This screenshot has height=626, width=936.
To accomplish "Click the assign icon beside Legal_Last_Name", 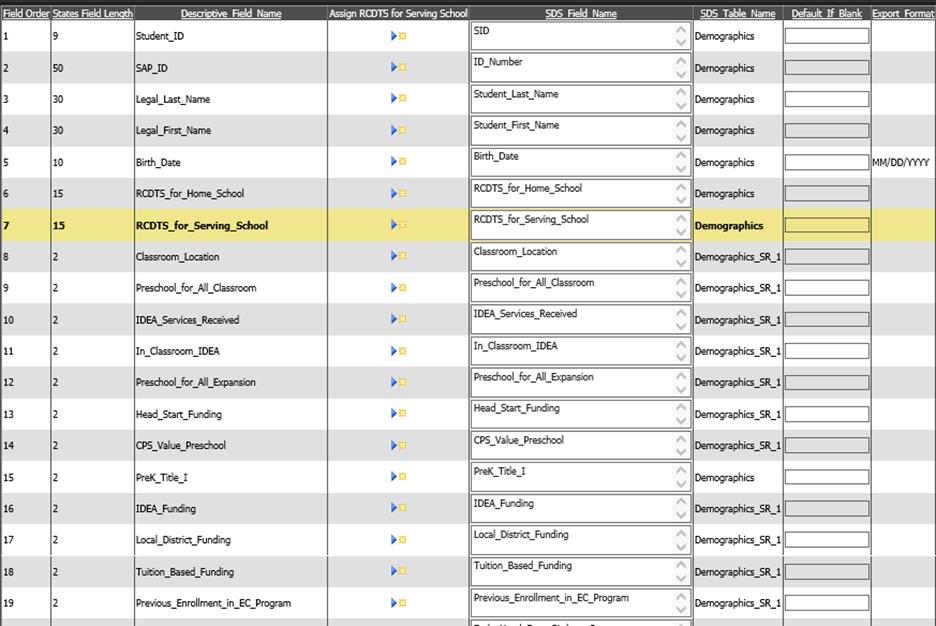I will tap(398, 99).
